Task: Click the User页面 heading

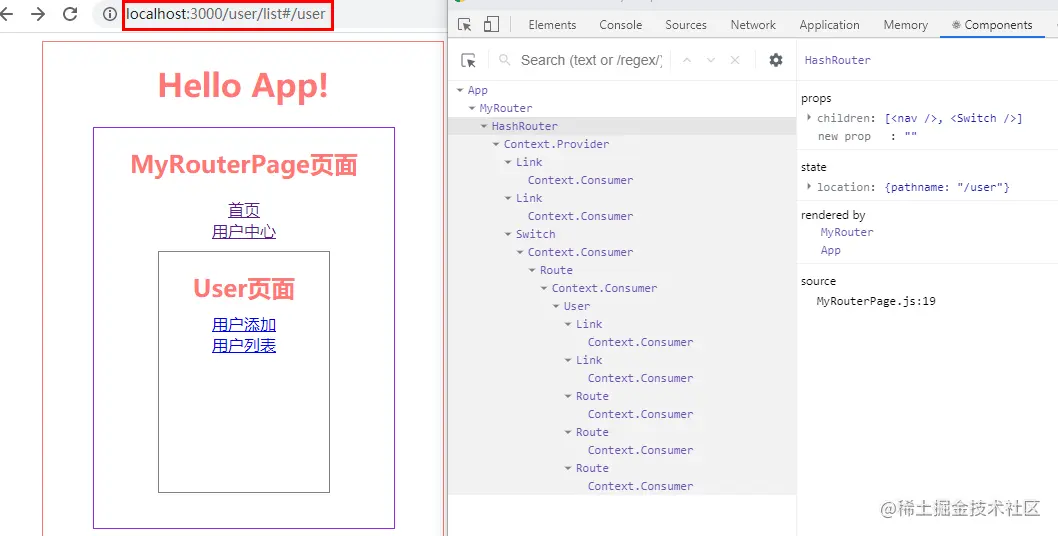Action: [244, 289]
